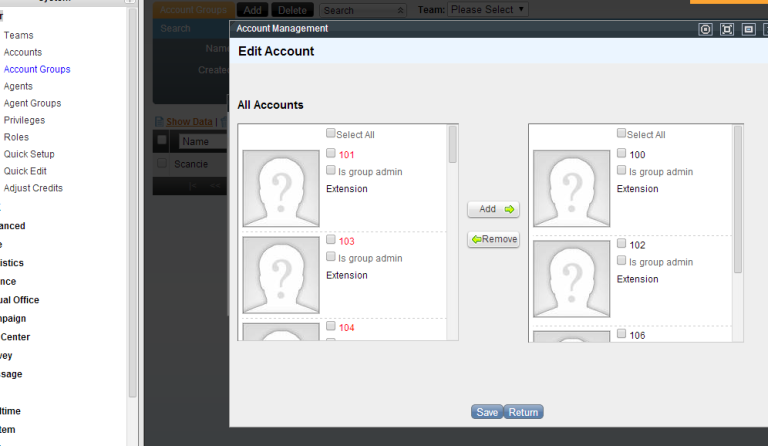768x446 pixels.
Task: Expand the Search panel chevron
Action: pyautogui.click(x=401, y=11)
